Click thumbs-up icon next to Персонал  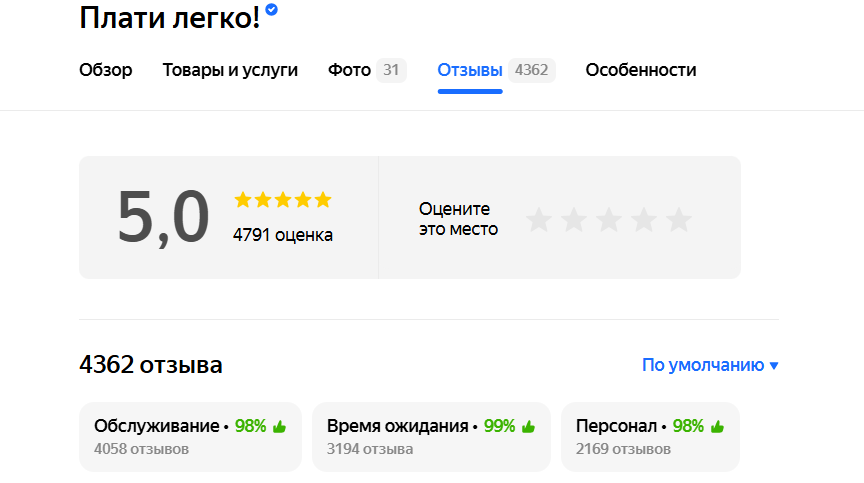click(x=717, y=427)
